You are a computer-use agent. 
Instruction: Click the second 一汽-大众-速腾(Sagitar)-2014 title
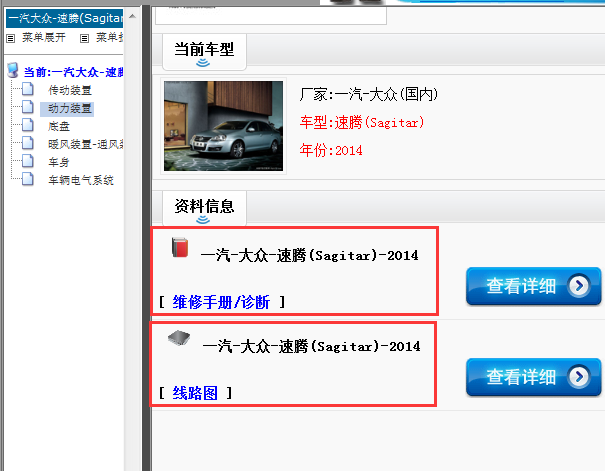coord(311,346)
